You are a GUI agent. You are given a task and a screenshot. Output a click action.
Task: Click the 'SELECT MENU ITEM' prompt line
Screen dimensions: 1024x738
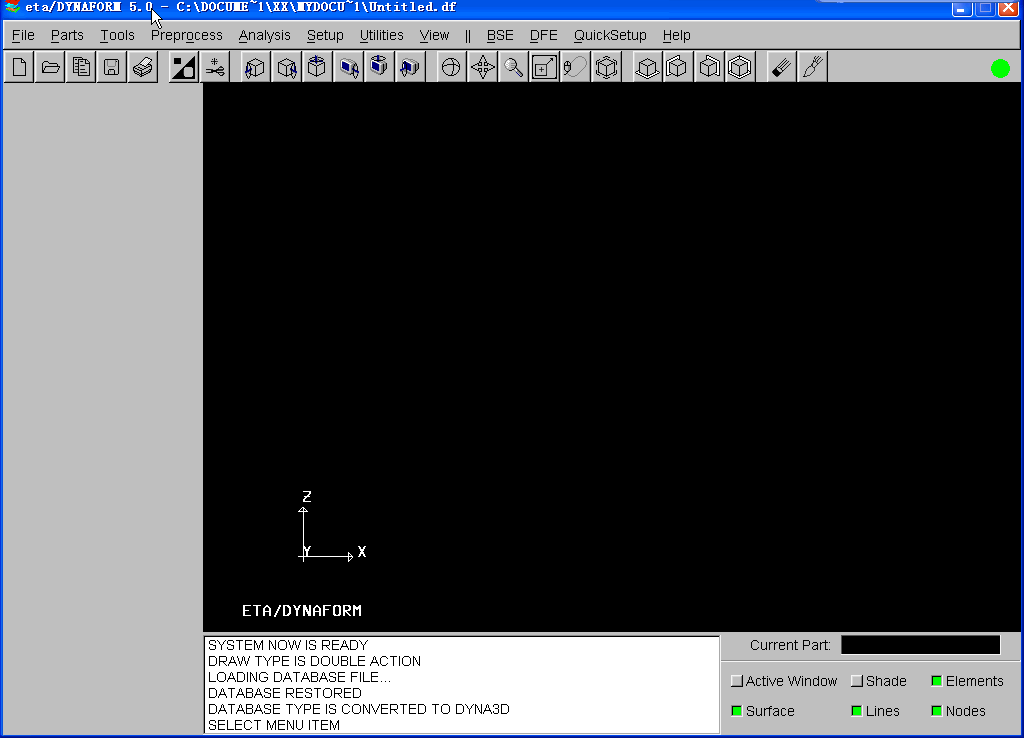(x=274, y=725)
